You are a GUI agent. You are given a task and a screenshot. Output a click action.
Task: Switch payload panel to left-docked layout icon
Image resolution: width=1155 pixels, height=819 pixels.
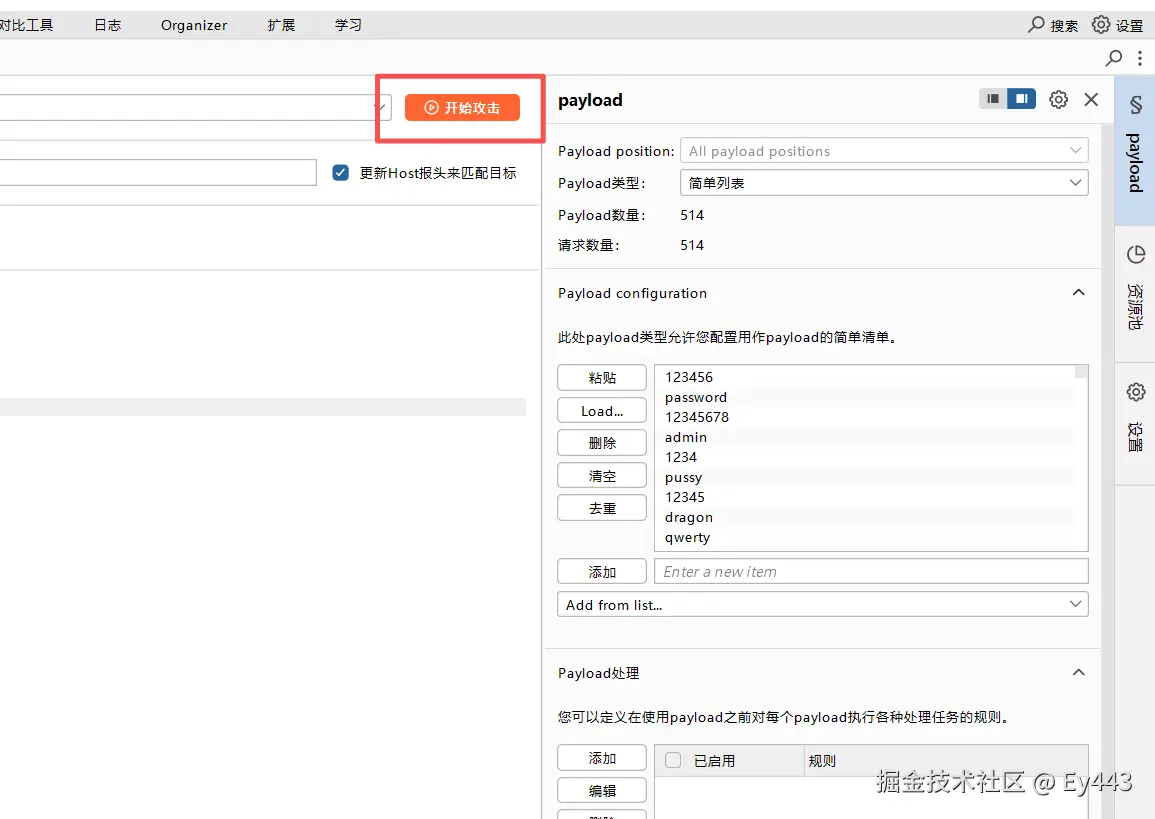993,99
